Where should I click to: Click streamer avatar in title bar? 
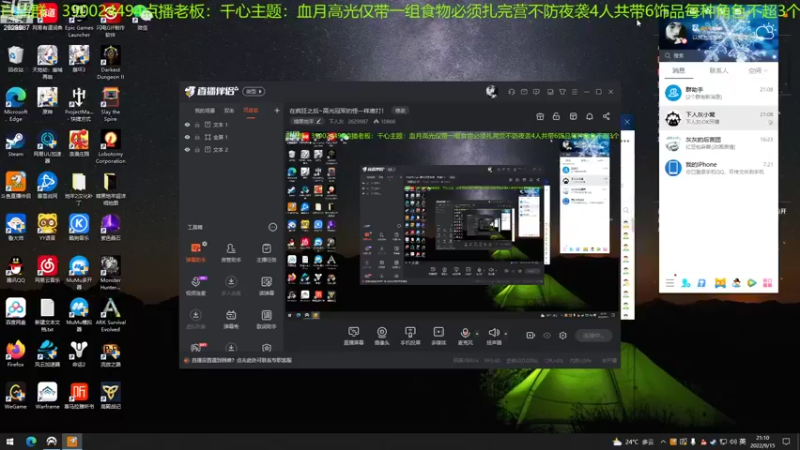(x=491, y=91)
